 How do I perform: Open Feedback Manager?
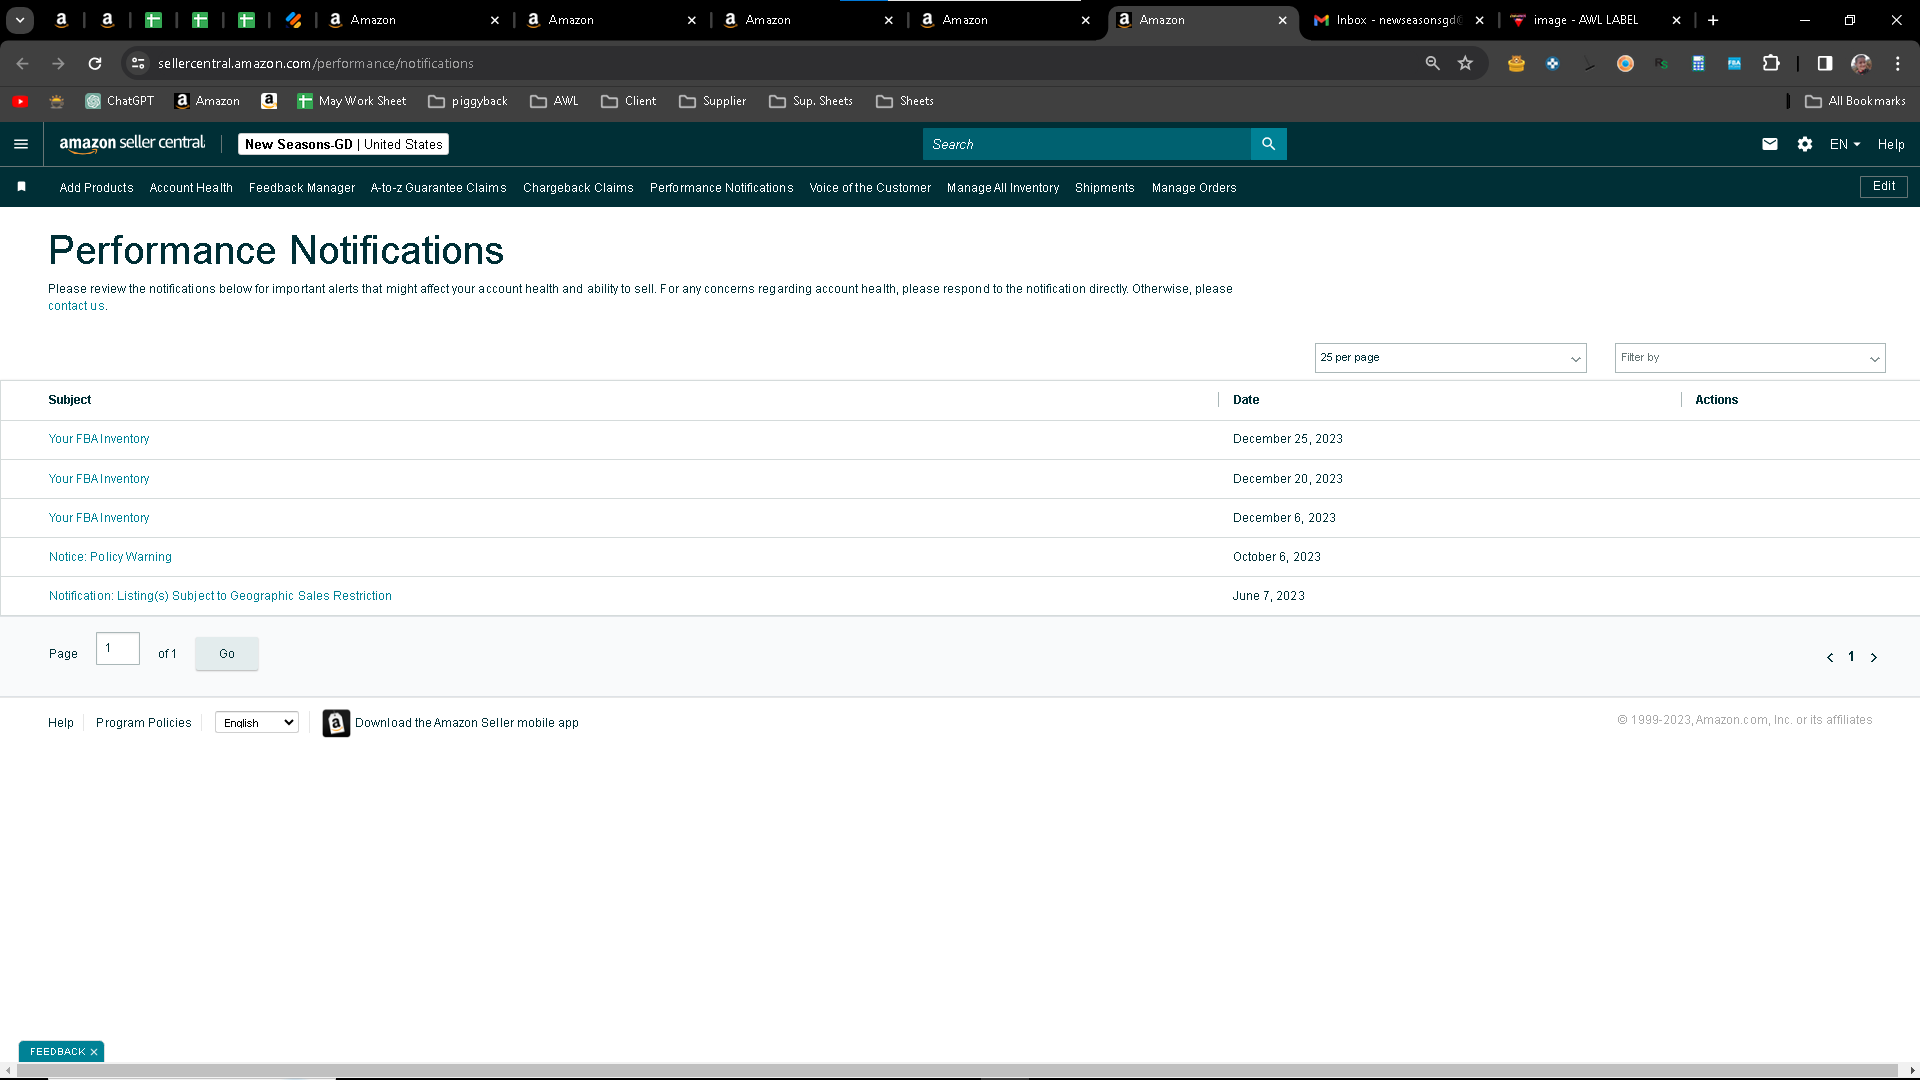[x=302, y=188]
